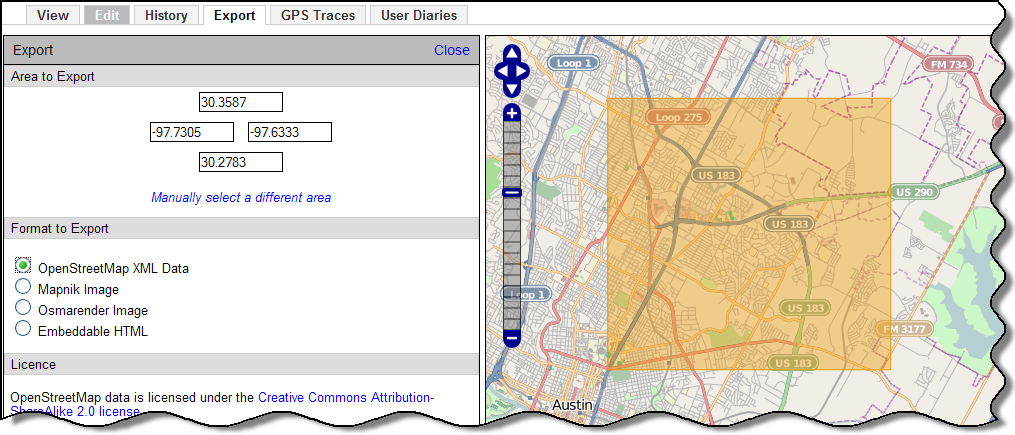
Task: Pan the map right with the east arrow
Action: (521, 71)
